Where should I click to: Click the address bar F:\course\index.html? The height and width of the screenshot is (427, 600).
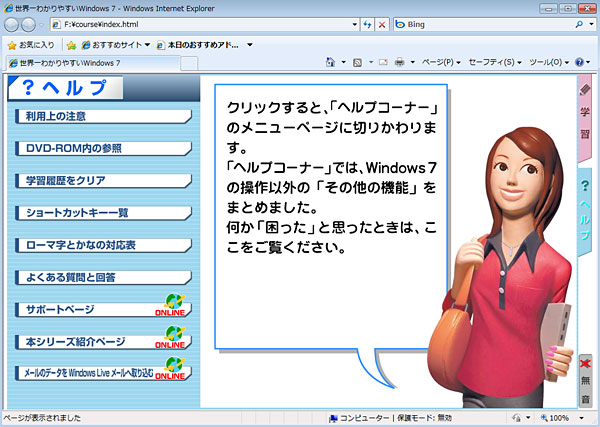[205, 24]
